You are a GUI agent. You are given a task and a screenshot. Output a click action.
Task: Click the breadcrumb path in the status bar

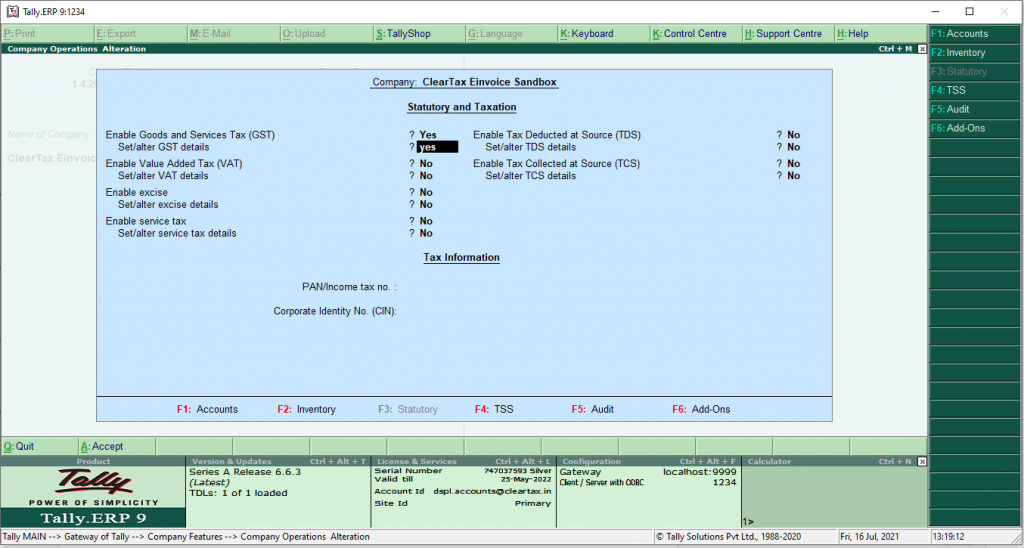click(x=186, y=537)
